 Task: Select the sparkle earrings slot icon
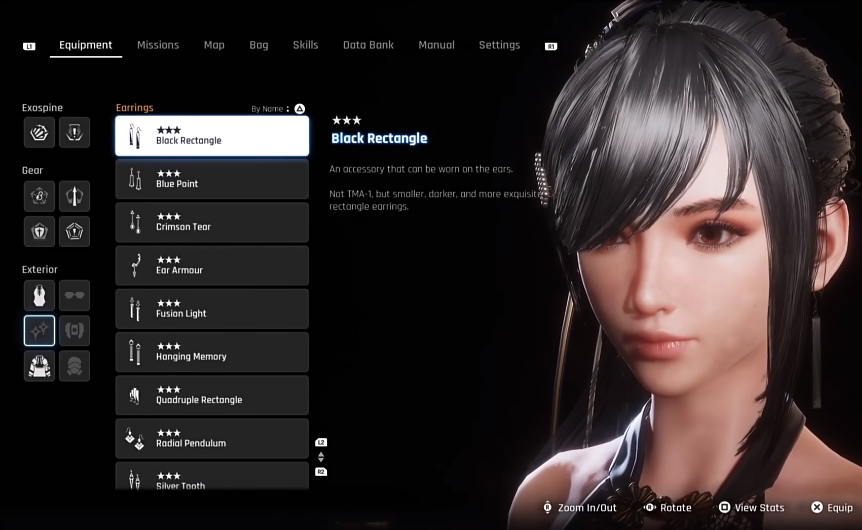(x=39, y=330)
